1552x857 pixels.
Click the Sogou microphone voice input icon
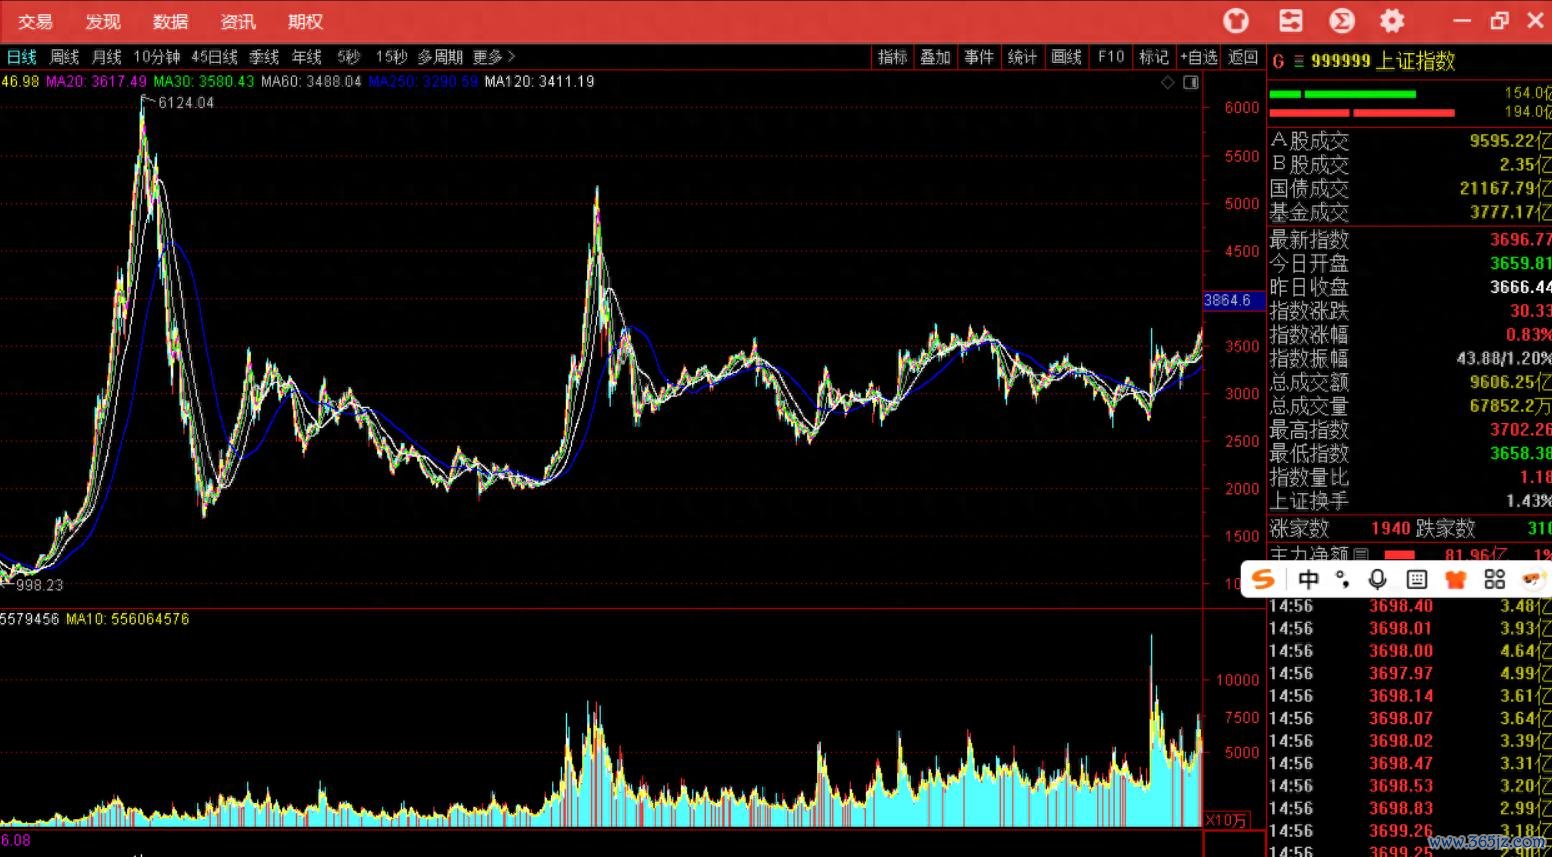coord(1377,579)
